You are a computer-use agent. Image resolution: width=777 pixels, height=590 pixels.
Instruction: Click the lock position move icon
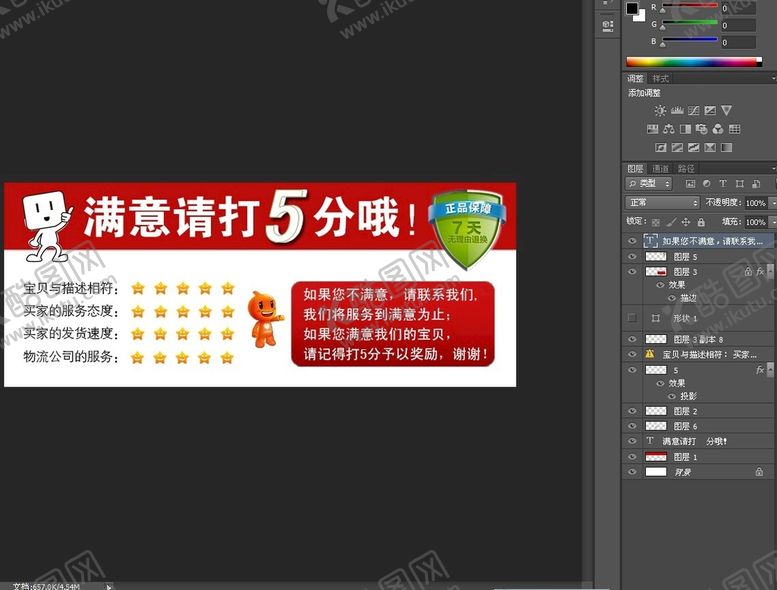pos(686,222)
